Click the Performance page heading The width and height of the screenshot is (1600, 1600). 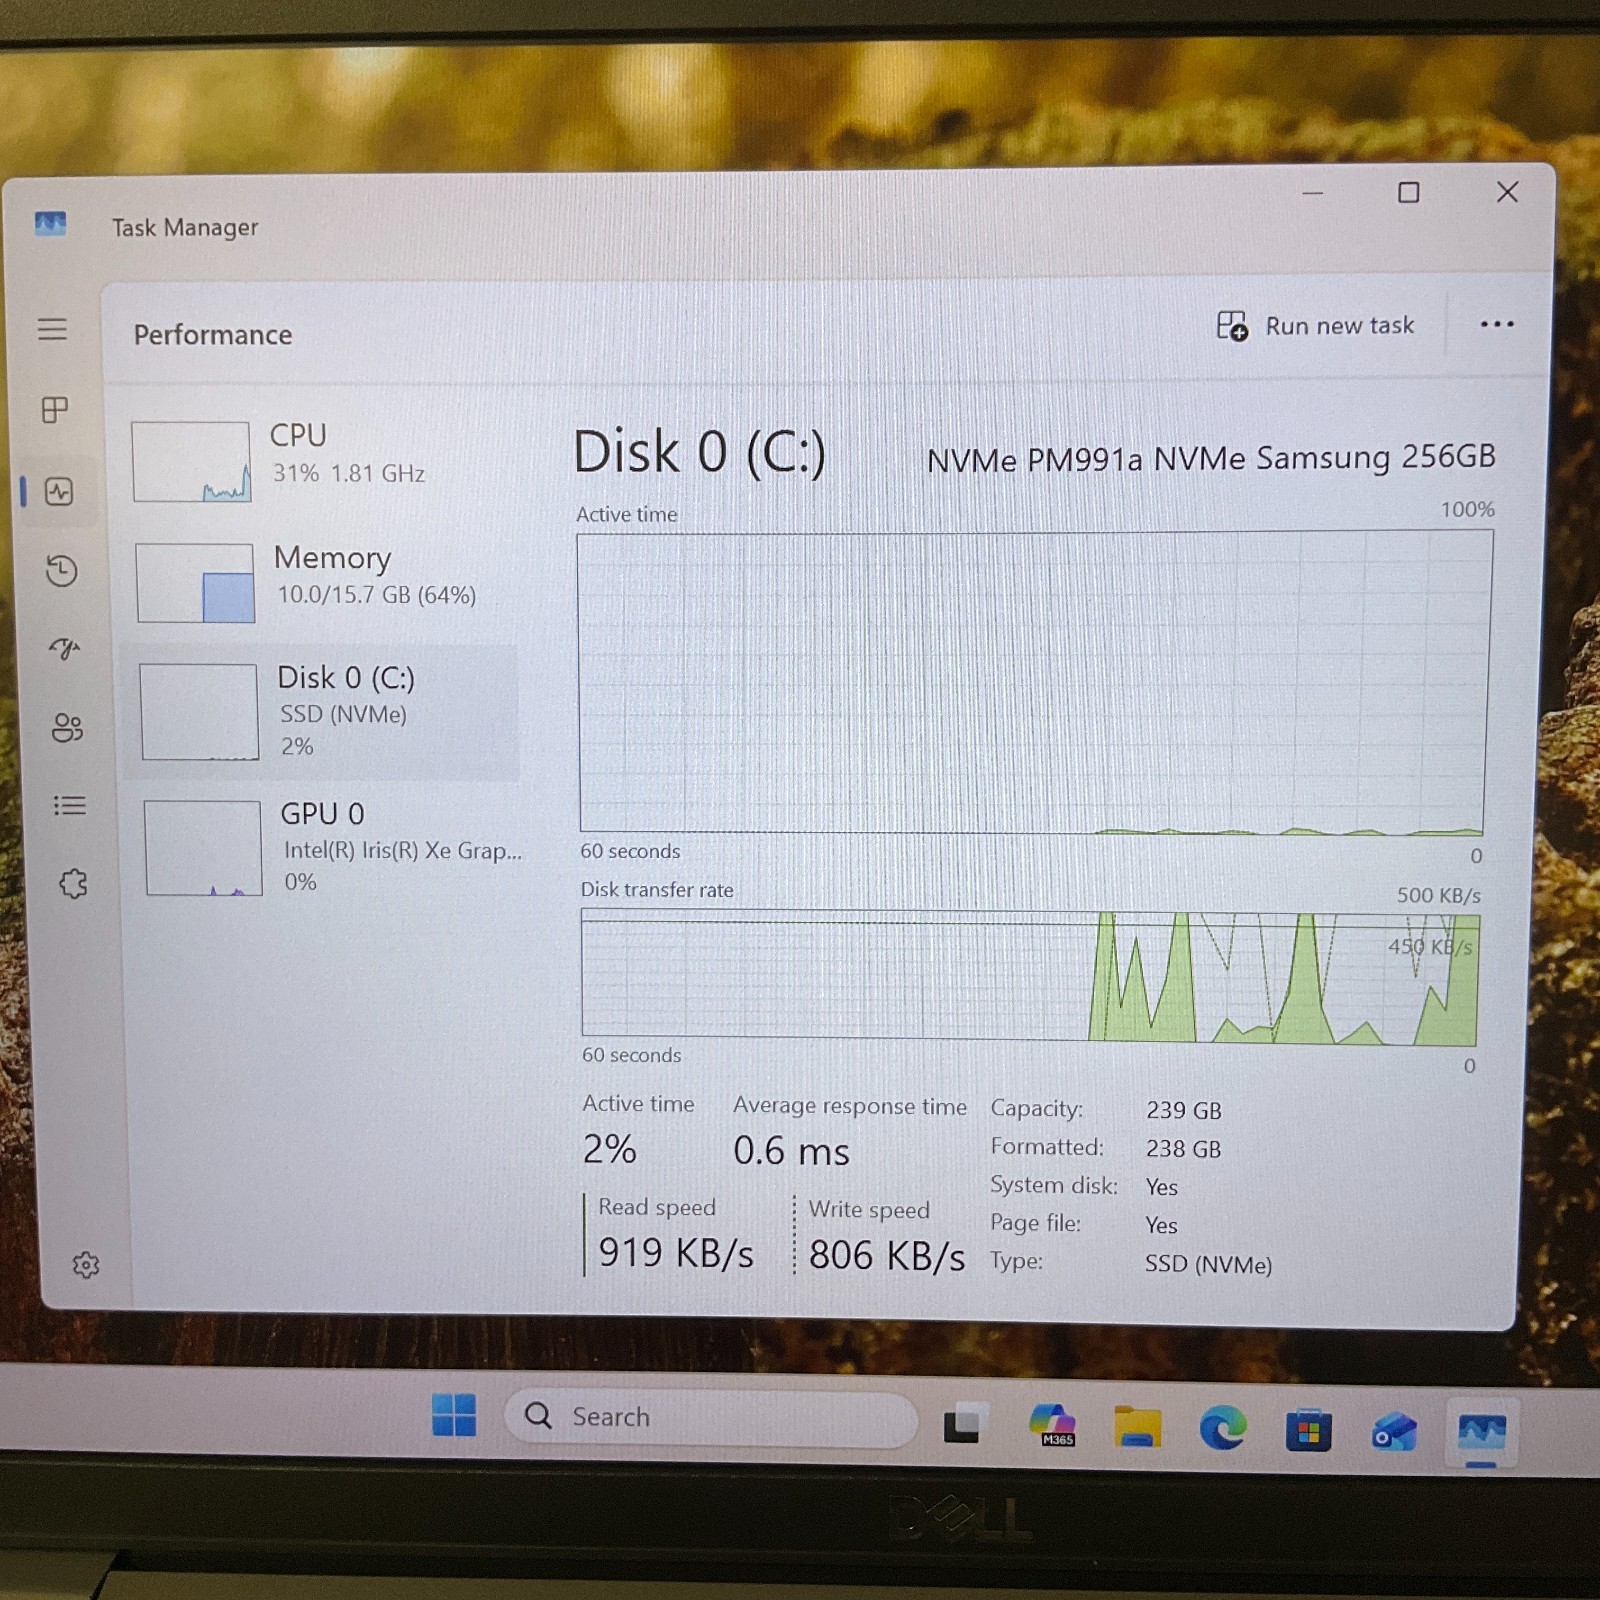(x=213, y=335)
